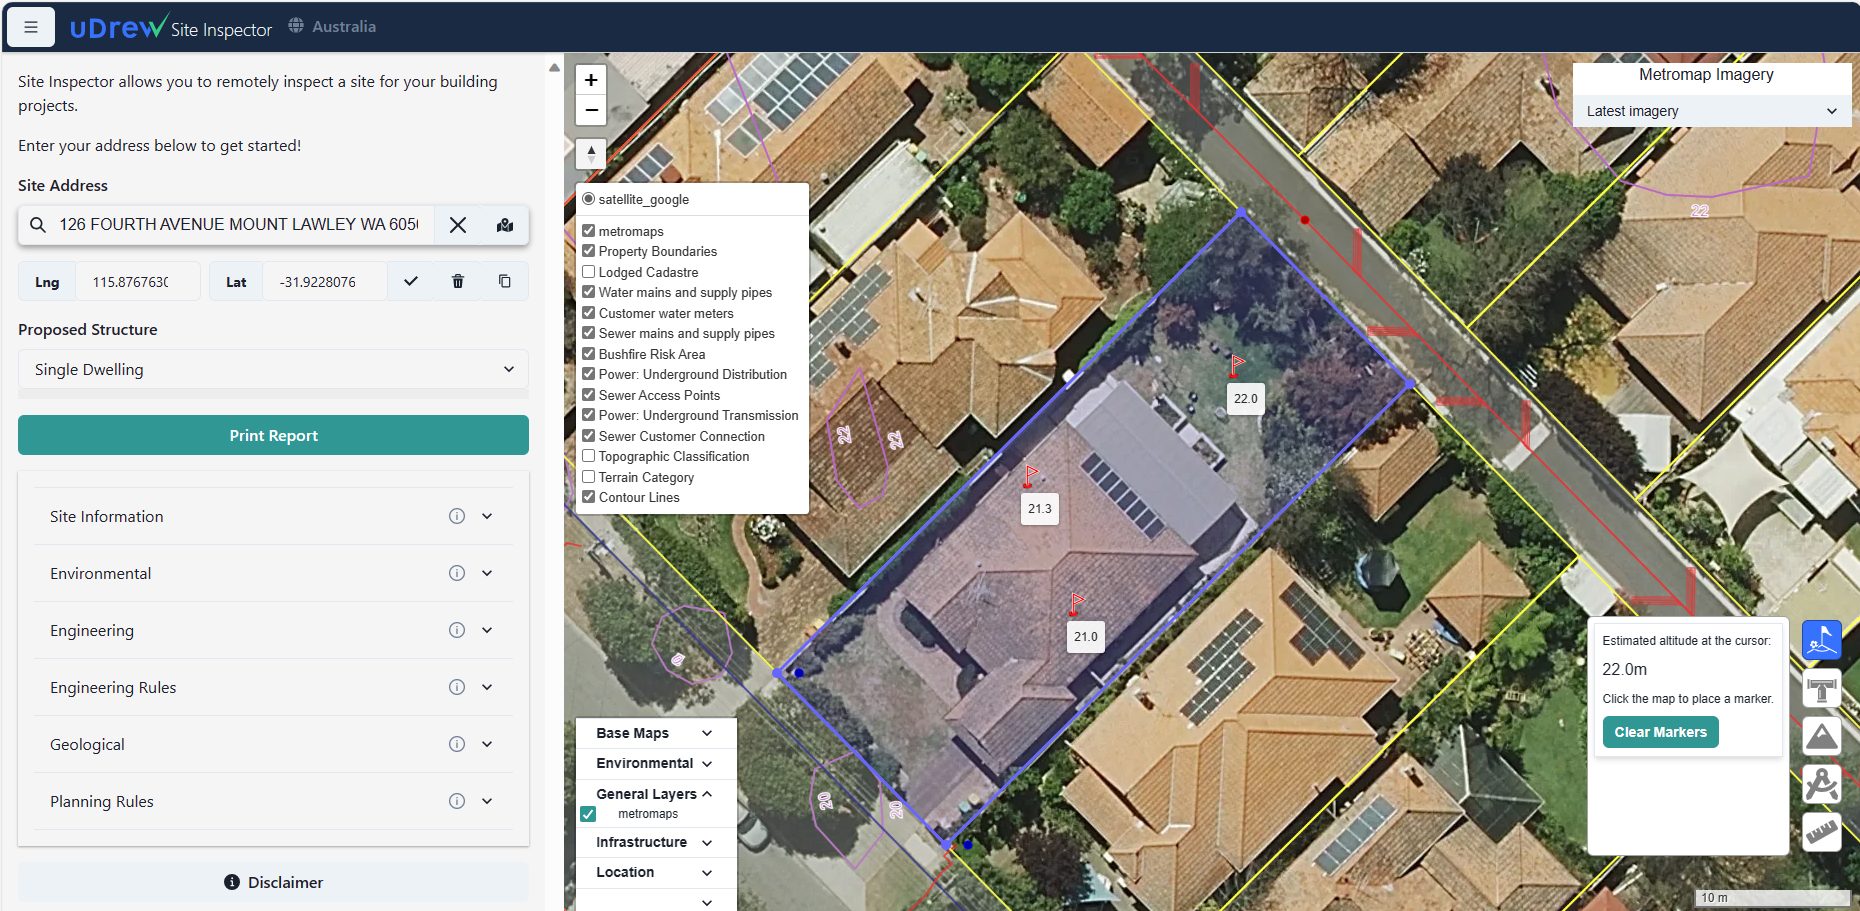Select the pipe fitting tool icon
The width and height of the screenshot is (1860, 911).
click(1821, 689)
